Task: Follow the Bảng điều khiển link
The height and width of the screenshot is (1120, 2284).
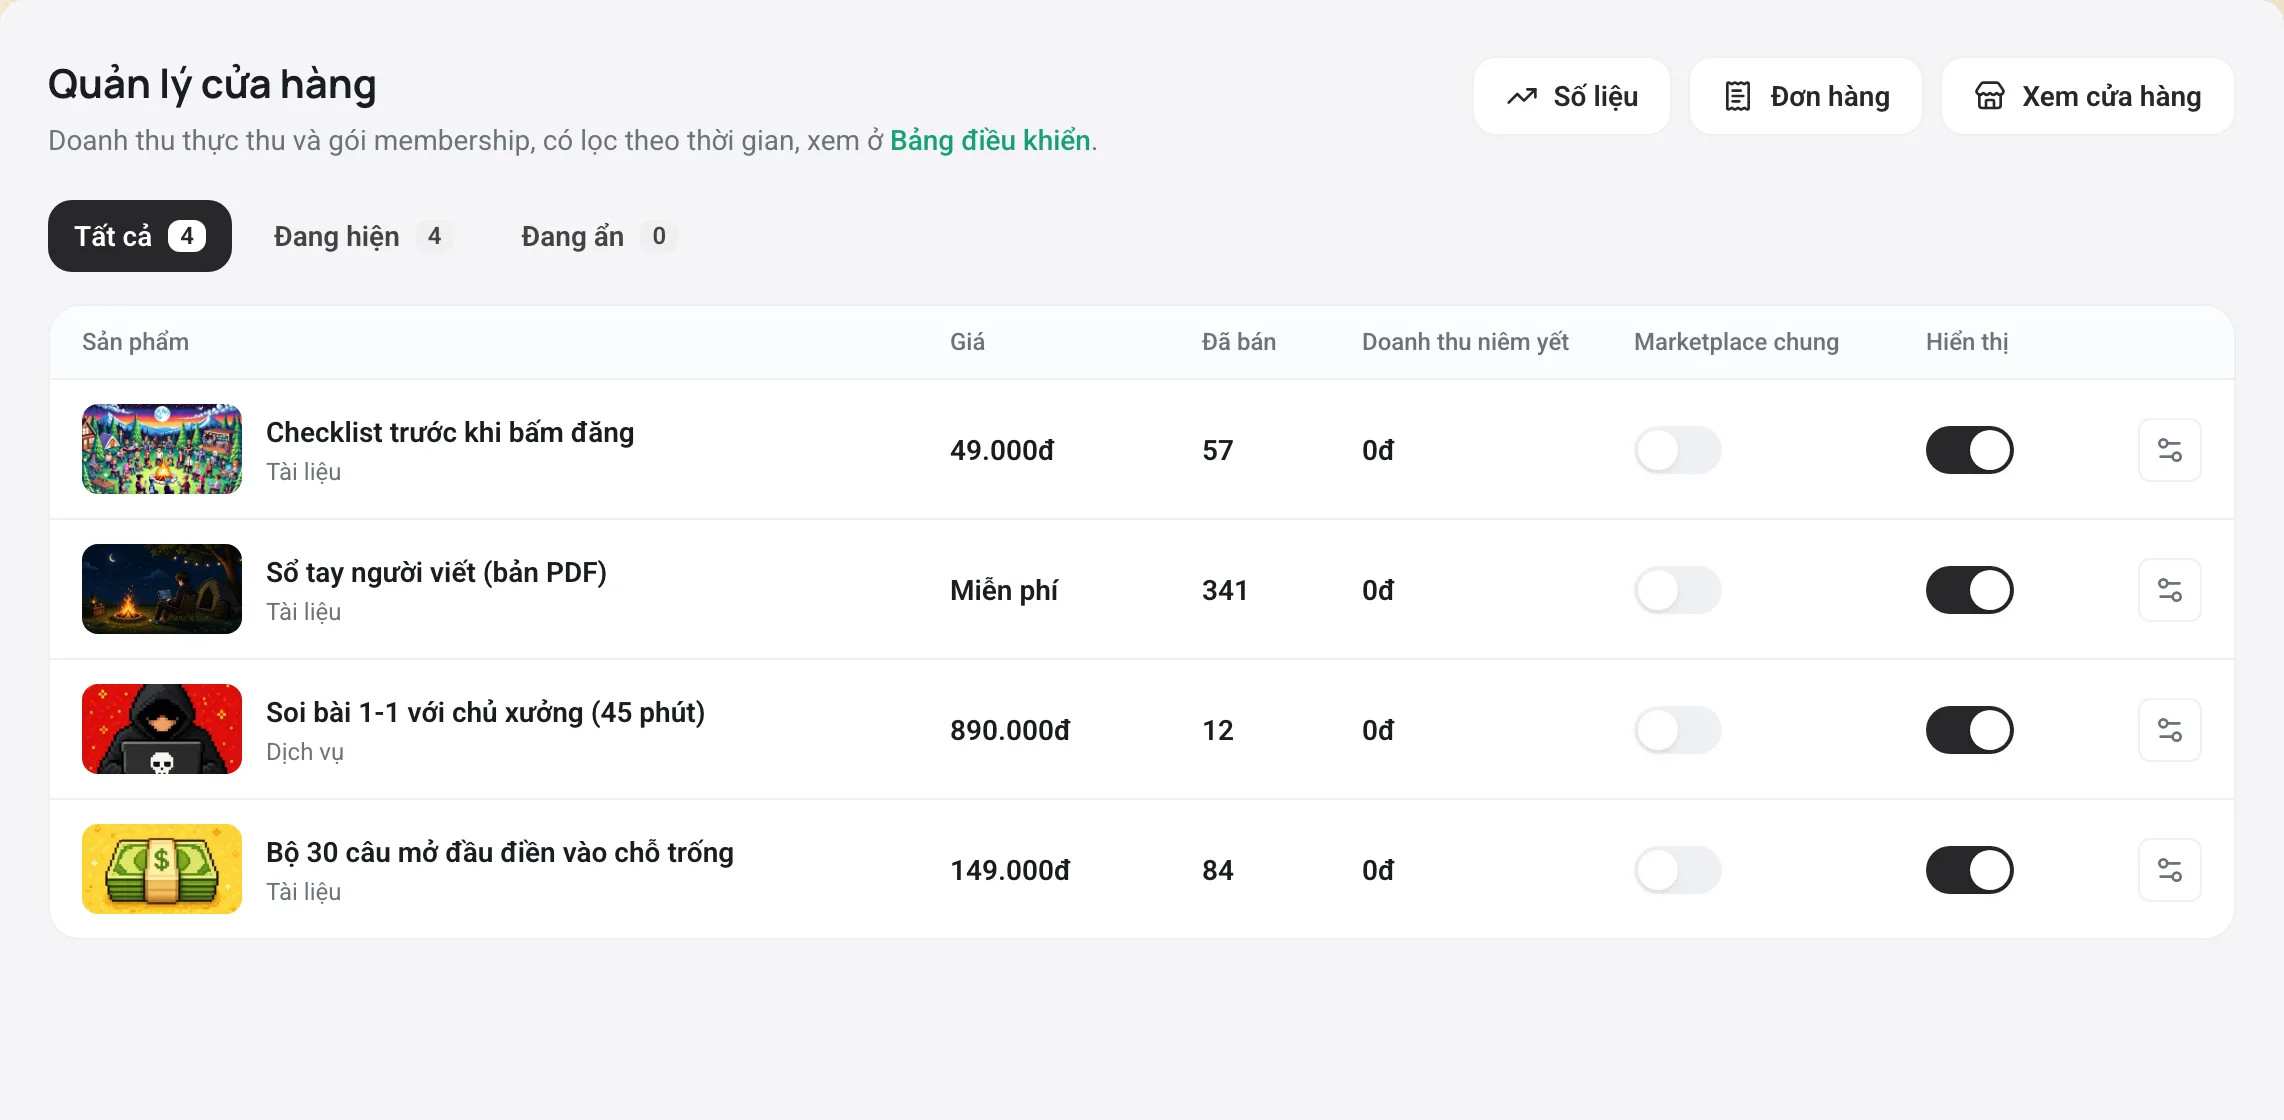Action: coord(990,140)
